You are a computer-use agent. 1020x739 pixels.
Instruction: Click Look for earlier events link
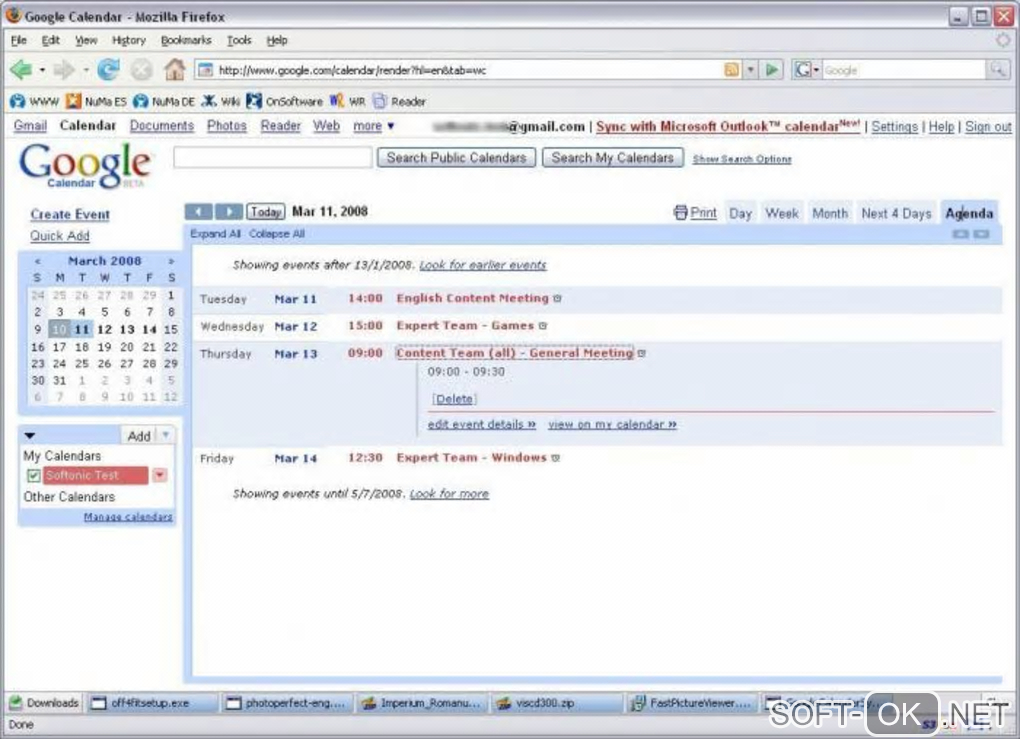click(483, 265)
